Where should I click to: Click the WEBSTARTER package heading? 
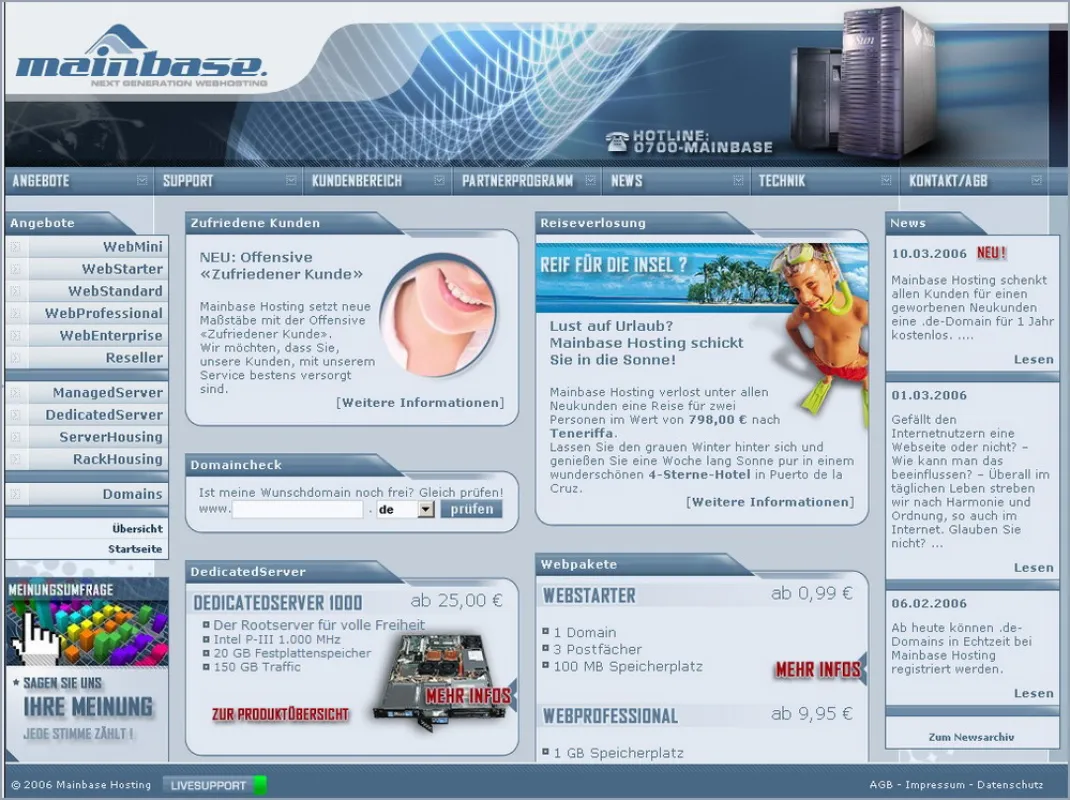tap(589, 596)
